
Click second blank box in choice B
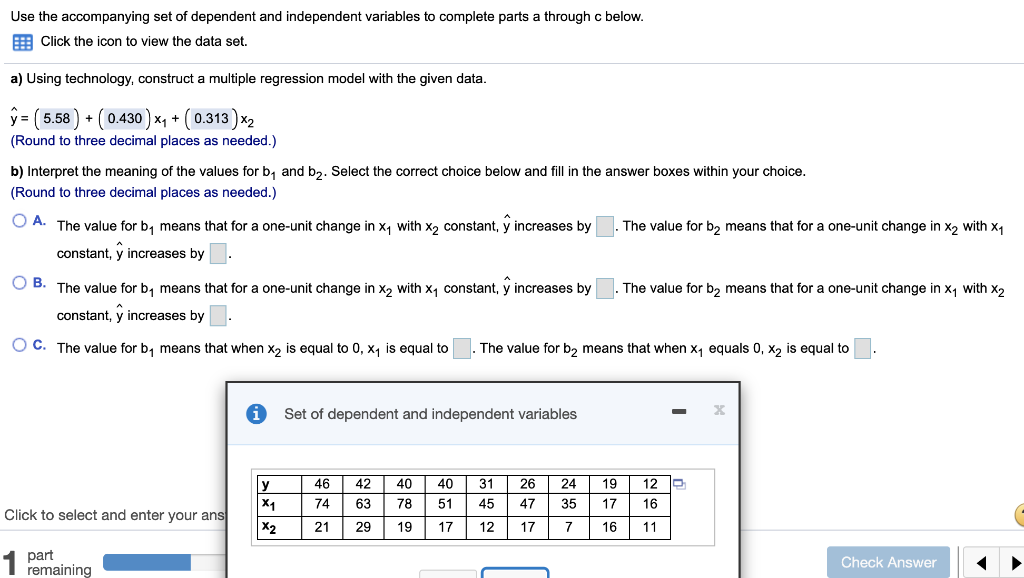pyautogui.click(x=218, y=315)
